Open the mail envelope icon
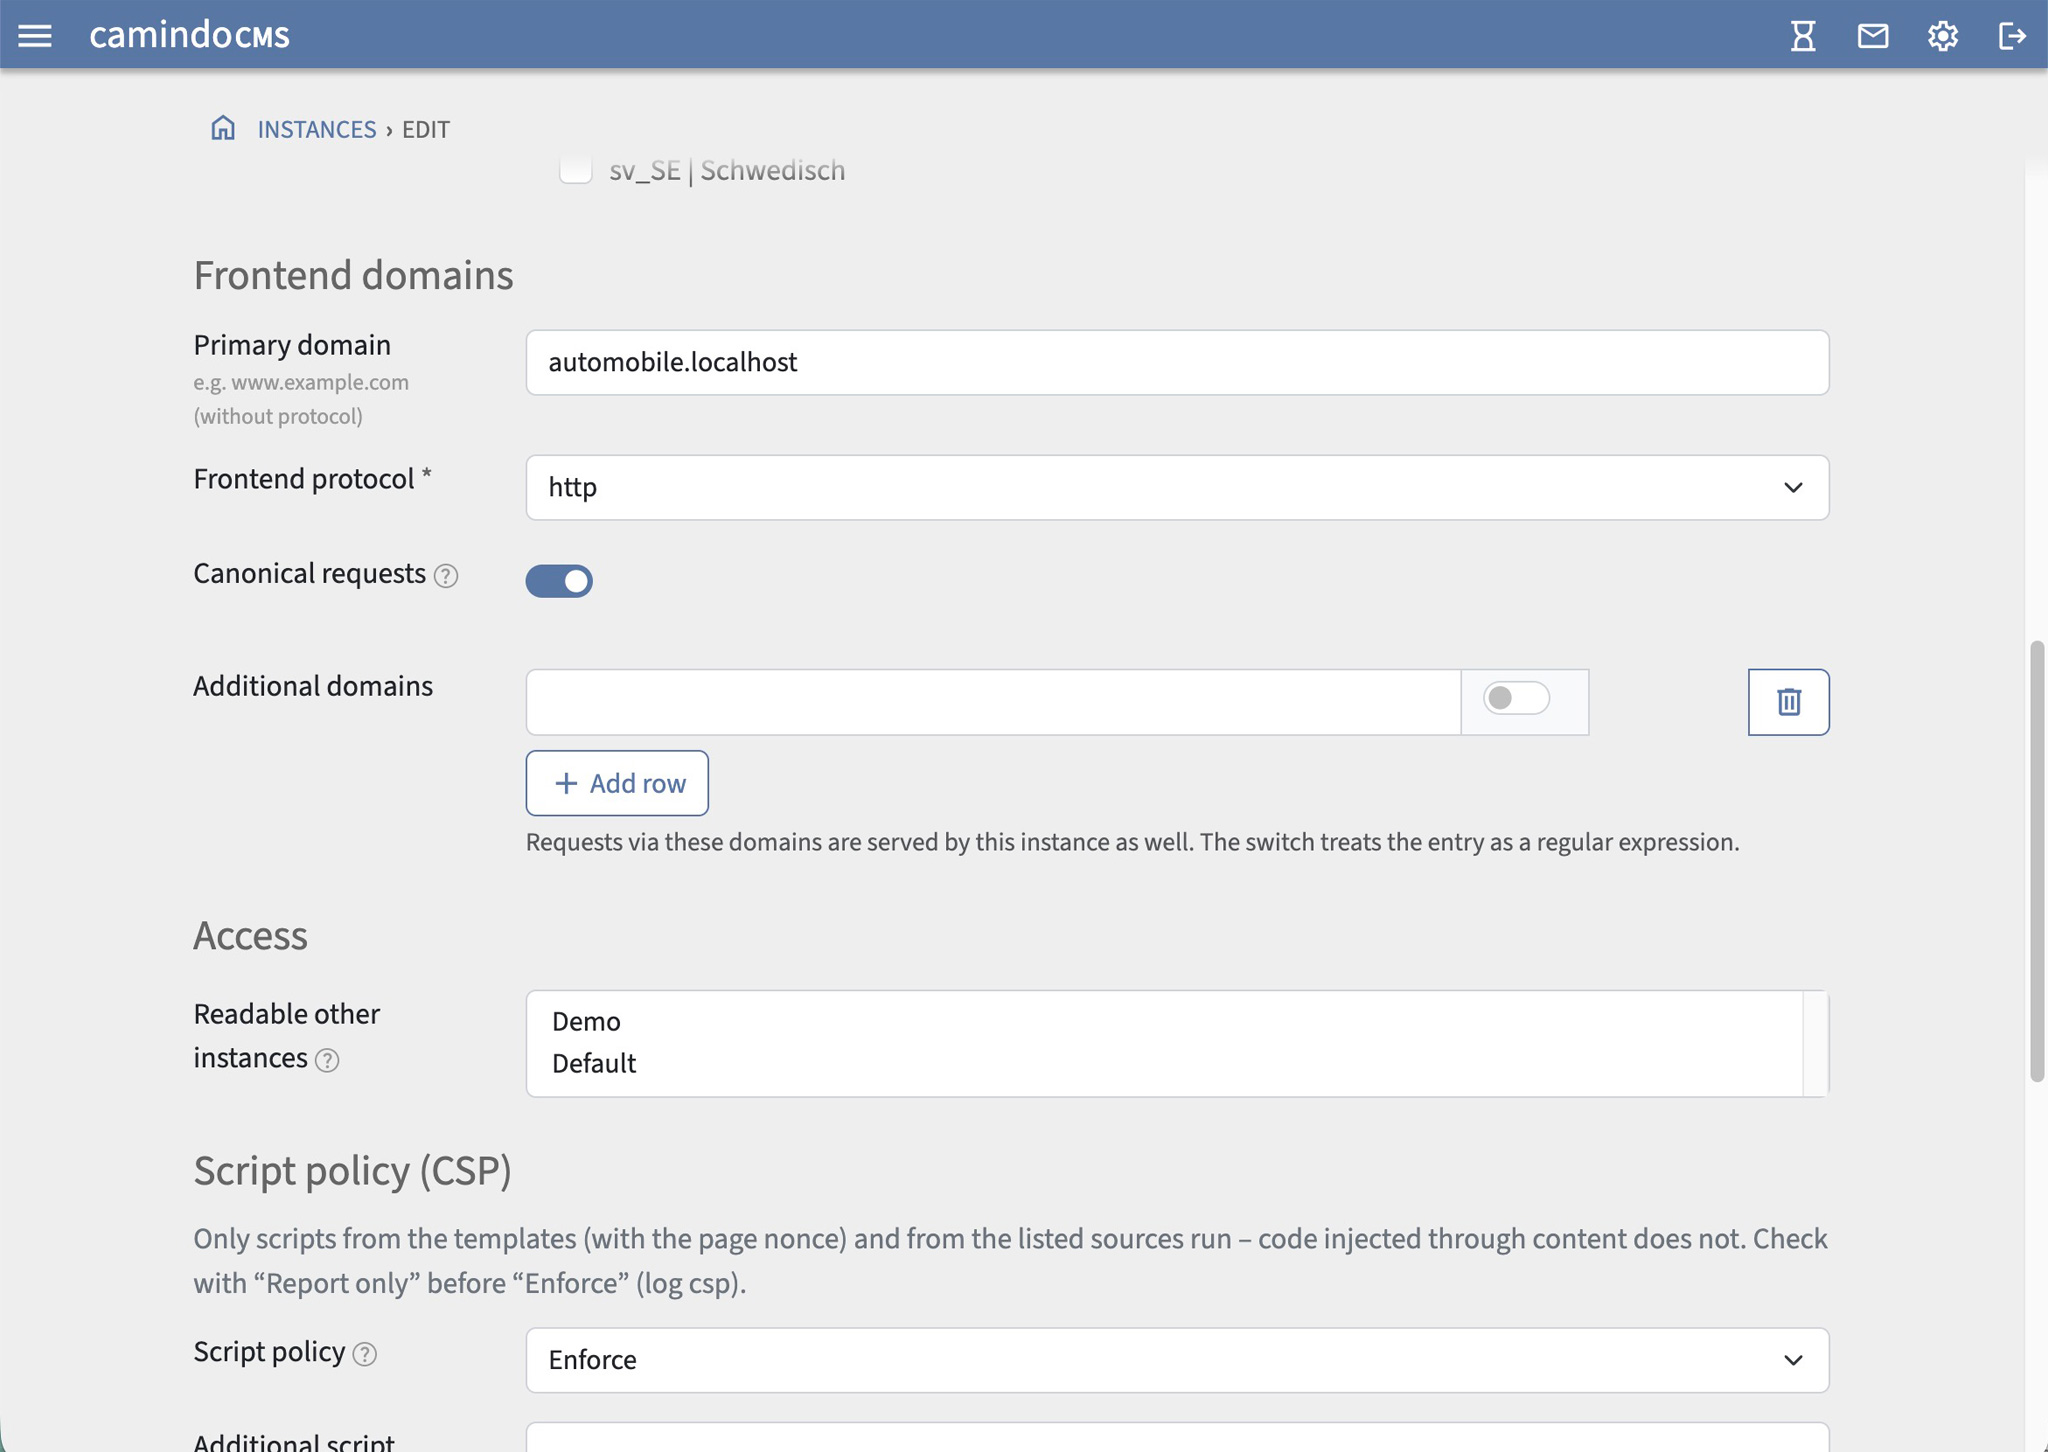 (x=1873, y=36)
